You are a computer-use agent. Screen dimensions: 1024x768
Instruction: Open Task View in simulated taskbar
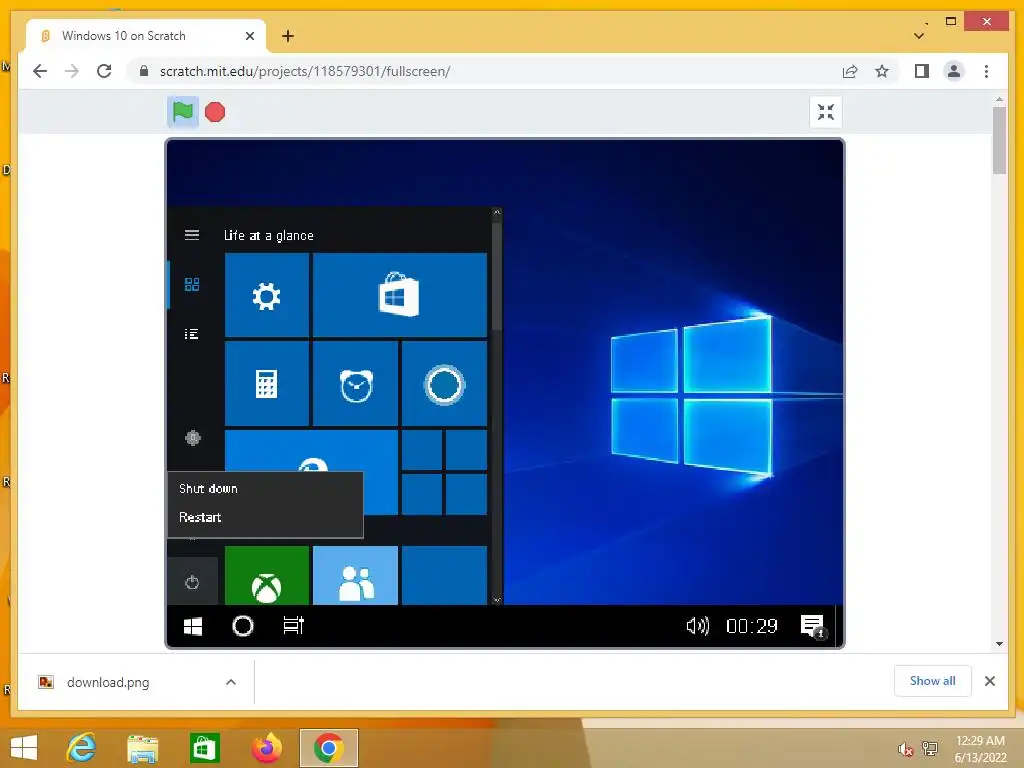[x=293, y=626]
